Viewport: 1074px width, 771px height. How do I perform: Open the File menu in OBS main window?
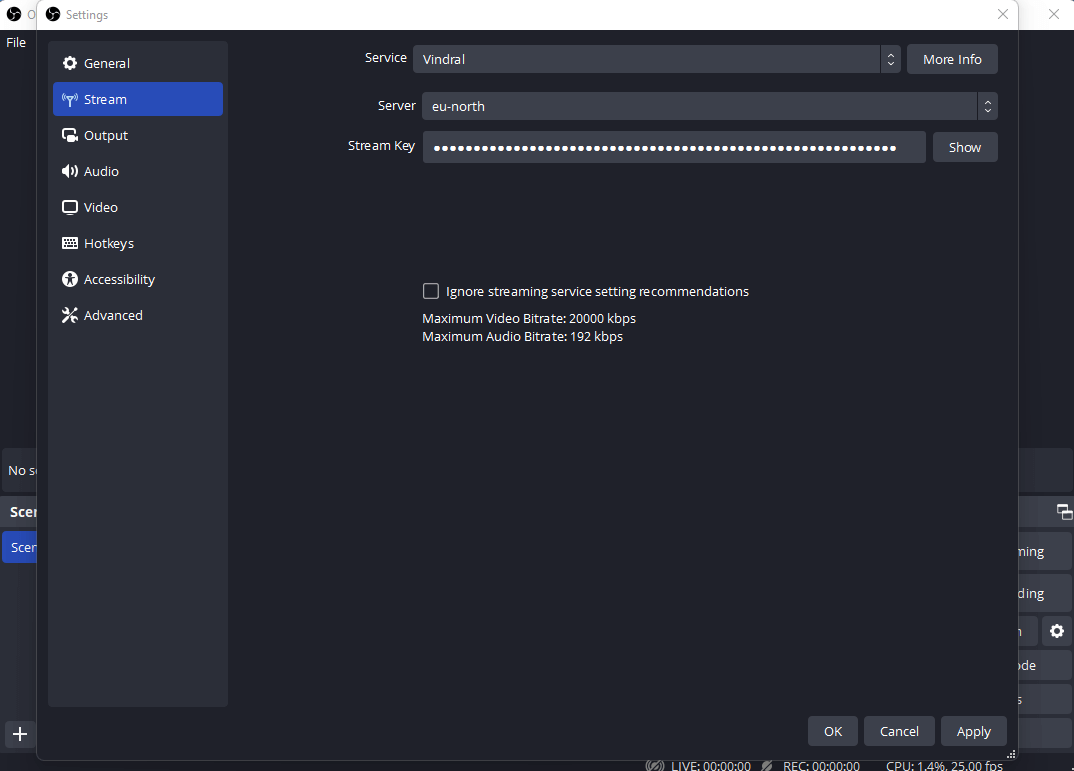click(x=16, y=42)
